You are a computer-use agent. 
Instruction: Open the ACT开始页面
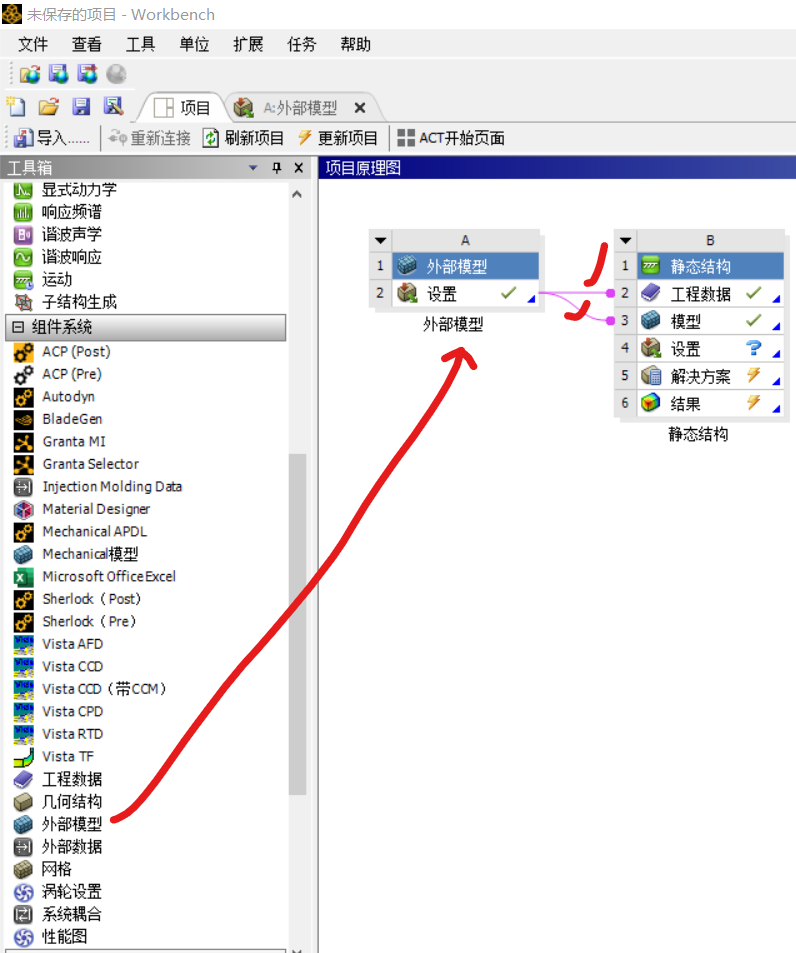tap(451, 138)
